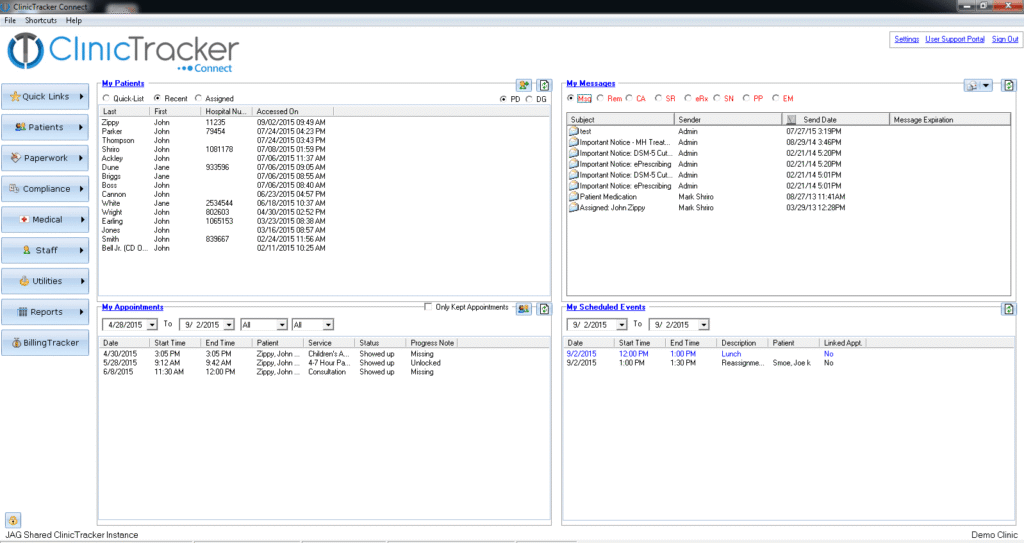
Task: Sort appointments by Progress Note column
Action: [x=432, y=342]
